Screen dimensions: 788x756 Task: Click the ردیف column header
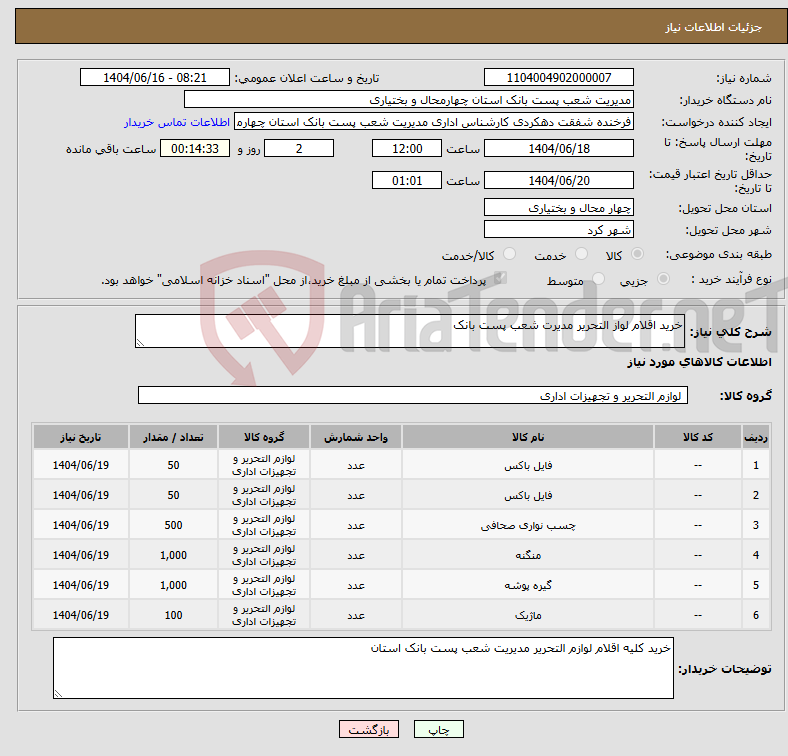[755, 437]
